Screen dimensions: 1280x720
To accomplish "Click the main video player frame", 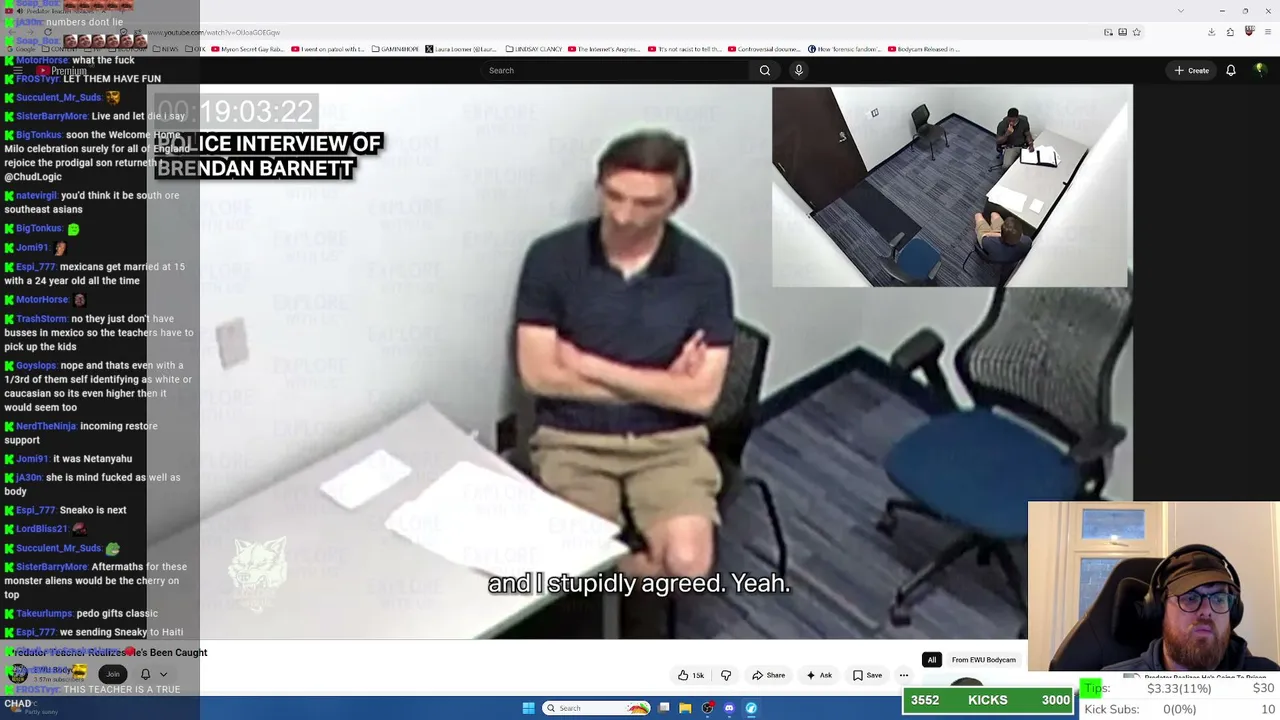I will tap(640, 360).
